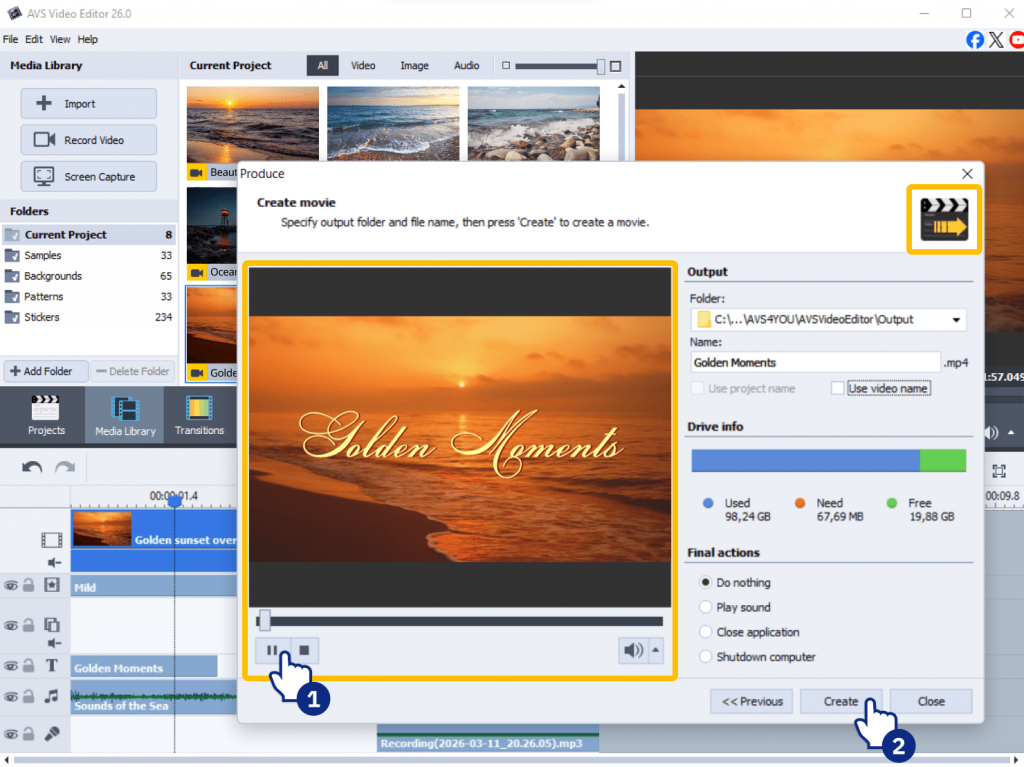This screenshot has width=1024, height=767.
Task: Expand main window volume arrow
Action: [1011, 432]
